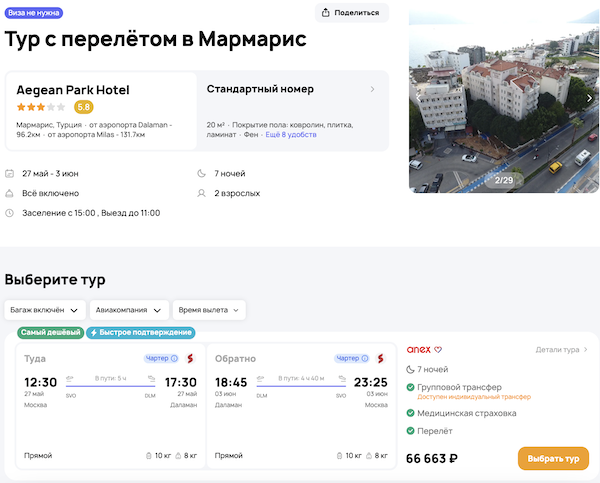Open Детали тура link
This screenshot has width=600, height=483.
pos(562,350)
